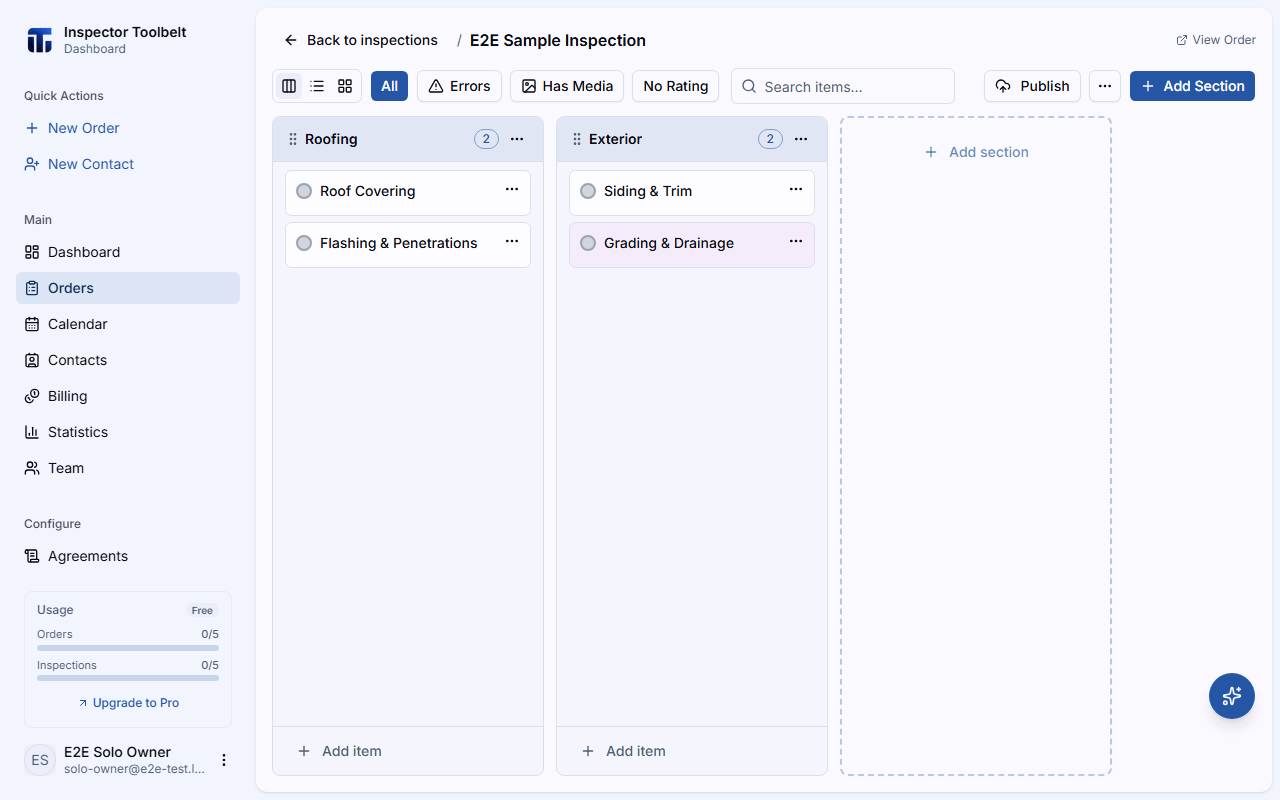Screen dimensions: 1280x800
Task: Click the Free plan badge
Action: point(202,610)
